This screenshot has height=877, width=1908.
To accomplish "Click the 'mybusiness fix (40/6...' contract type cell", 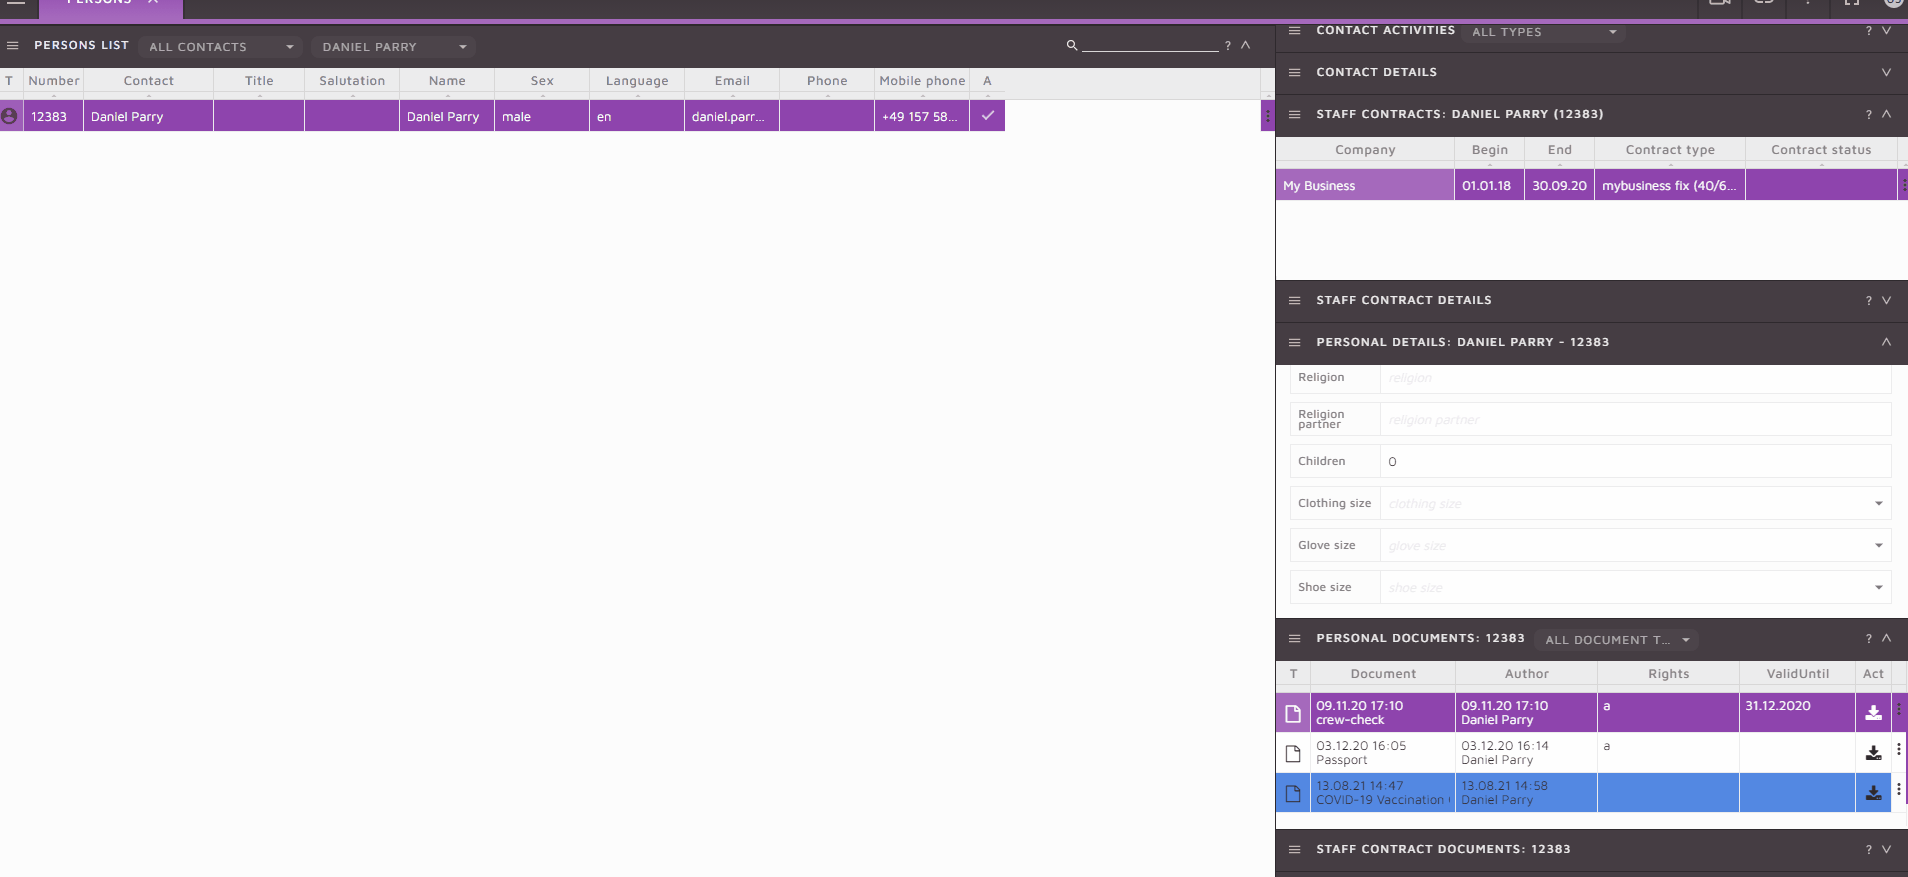I will [1670, 185].
